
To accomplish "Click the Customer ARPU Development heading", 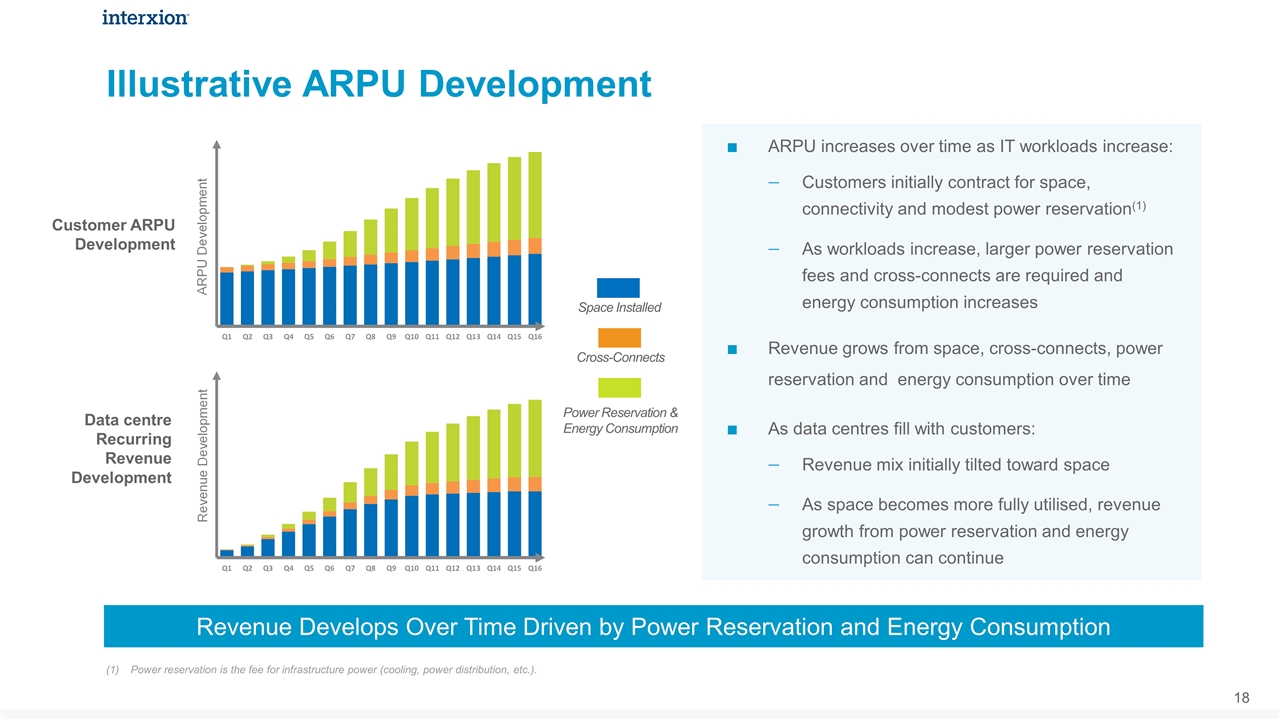I will pos(113,235).
